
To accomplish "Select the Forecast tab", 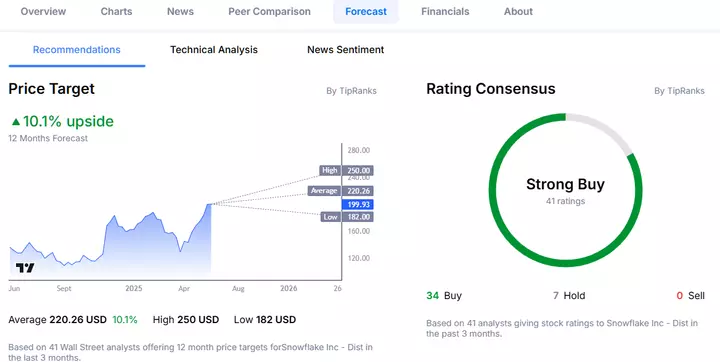I will pyautogui.click(x=366, y=11).
